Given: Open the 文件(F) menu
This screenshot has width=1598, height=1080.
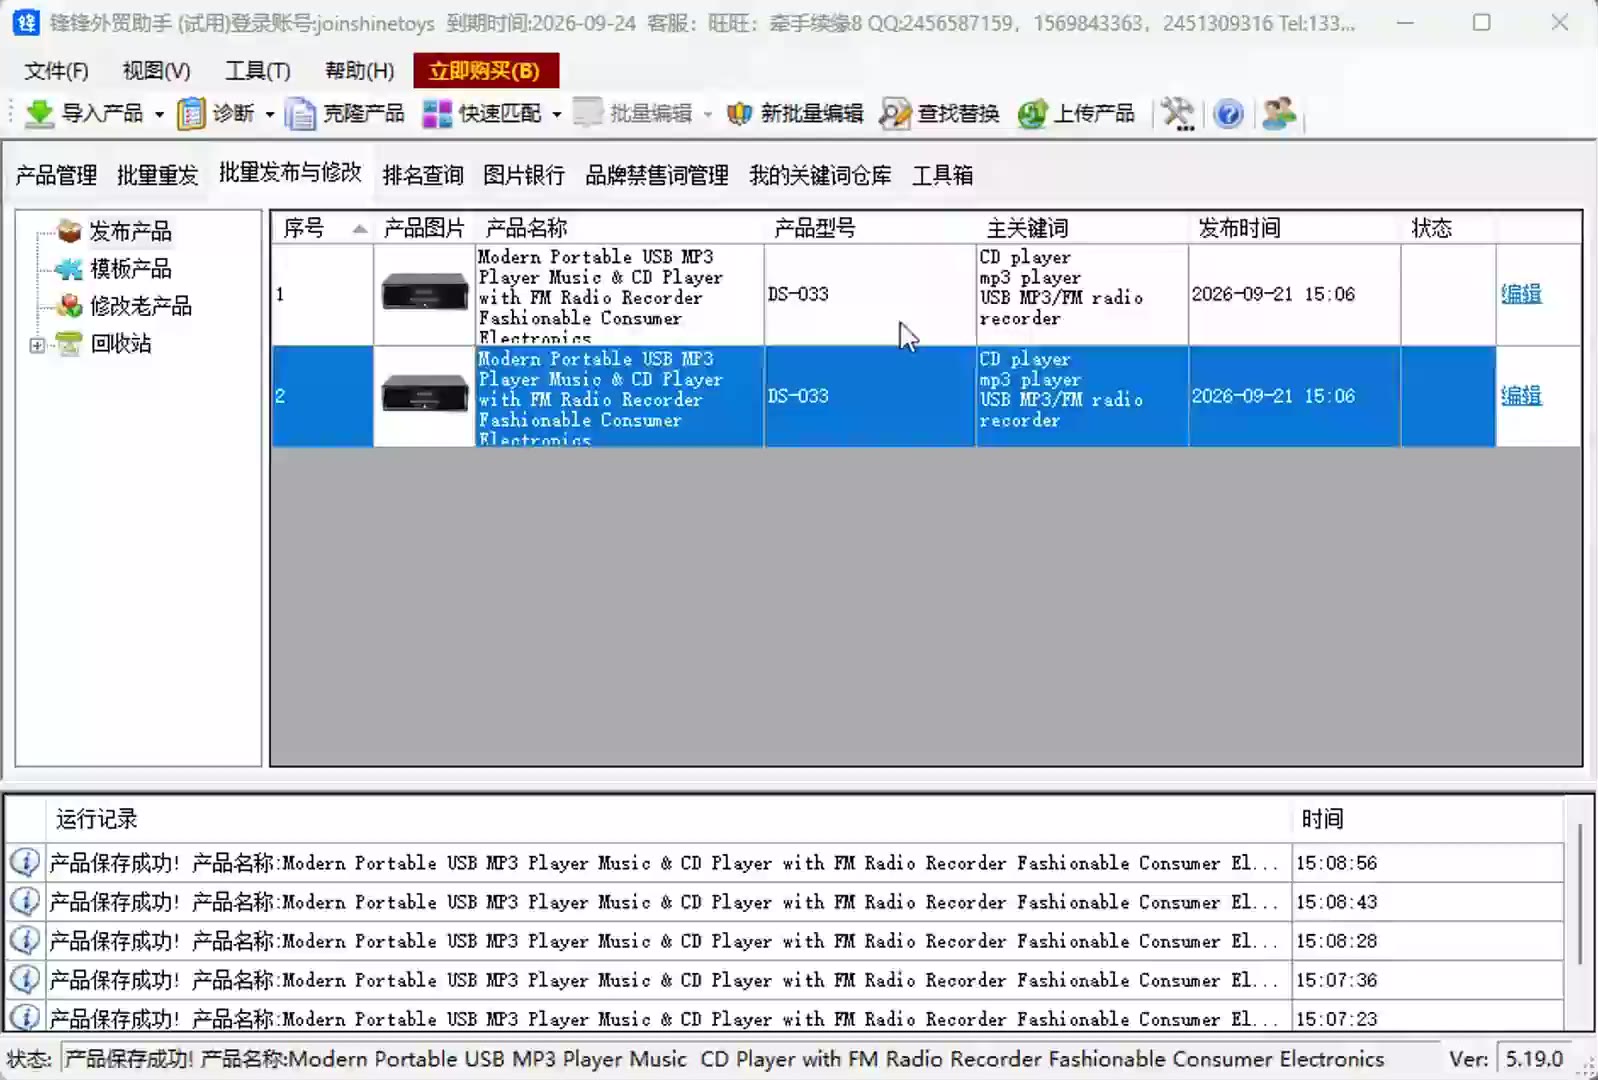Looking at the screenshot, I should (x=56, y=70).
